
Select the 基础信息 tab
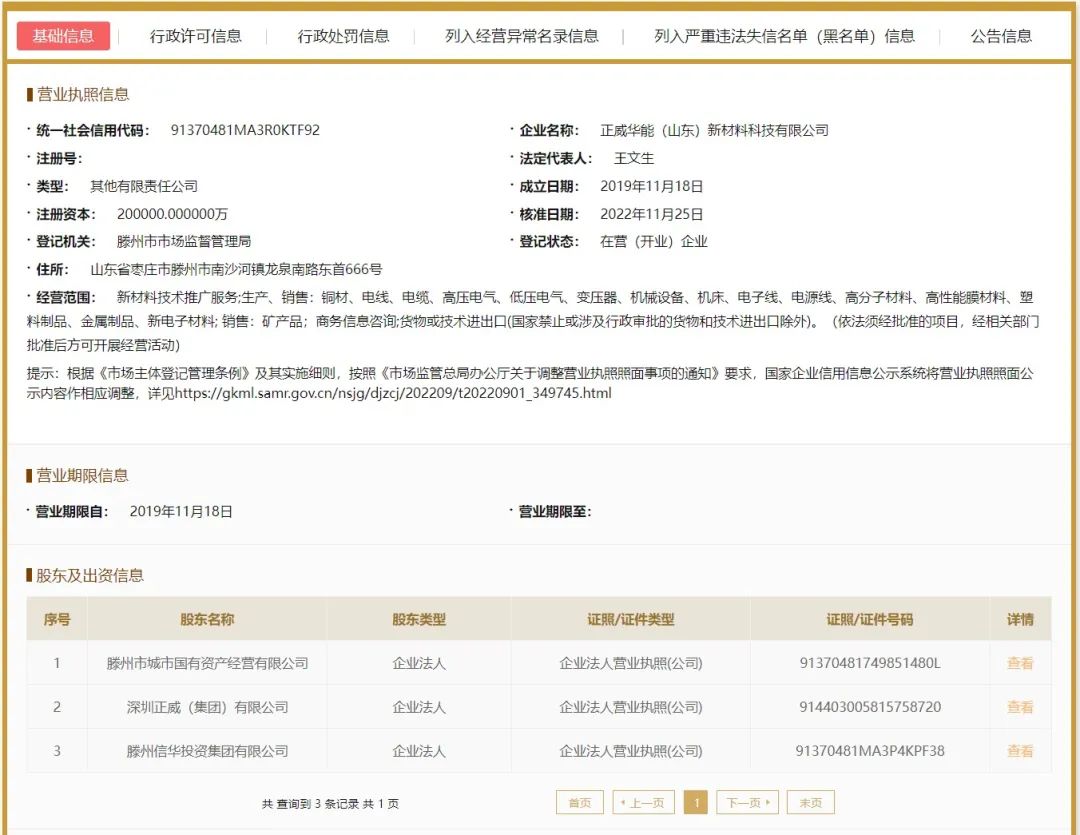(63, 36)
